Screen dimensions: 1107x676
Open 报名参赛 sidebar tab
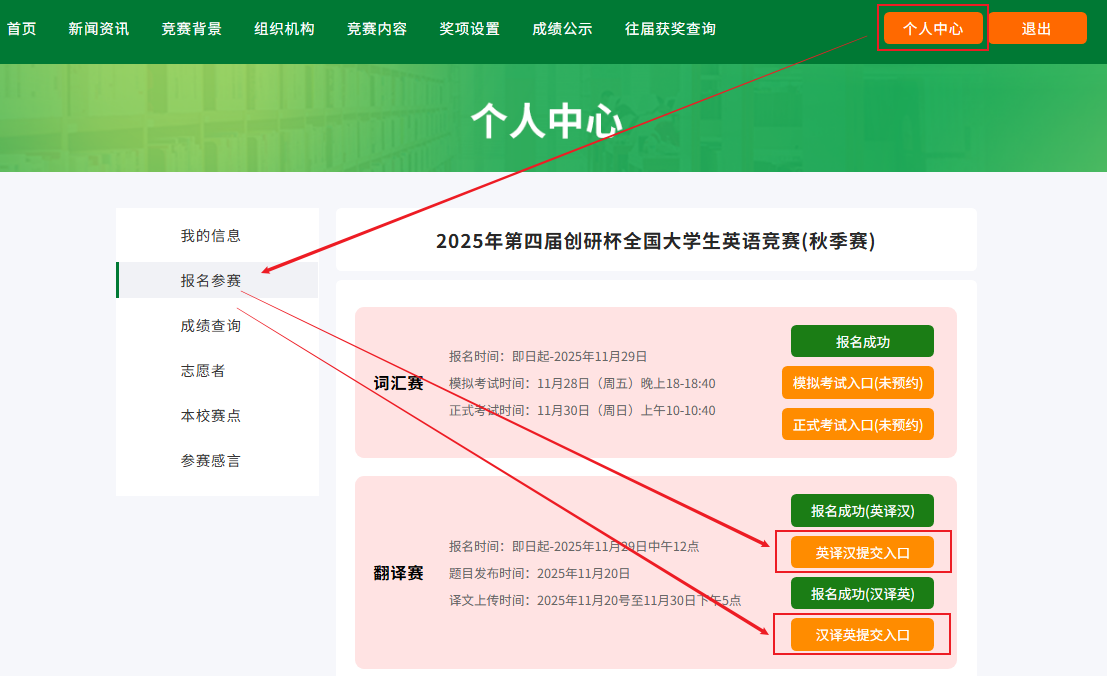point(211,281)
